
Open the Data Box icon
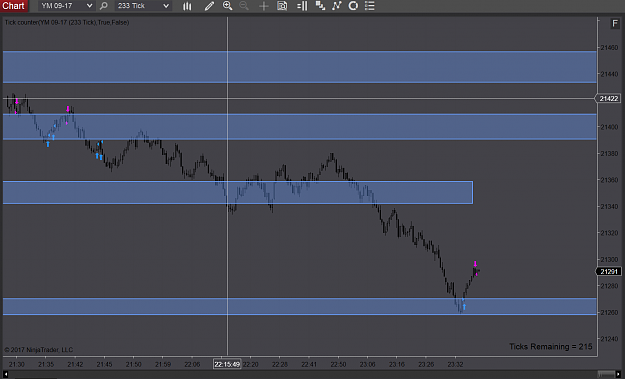pyautogui.click(x=282, y=6)
